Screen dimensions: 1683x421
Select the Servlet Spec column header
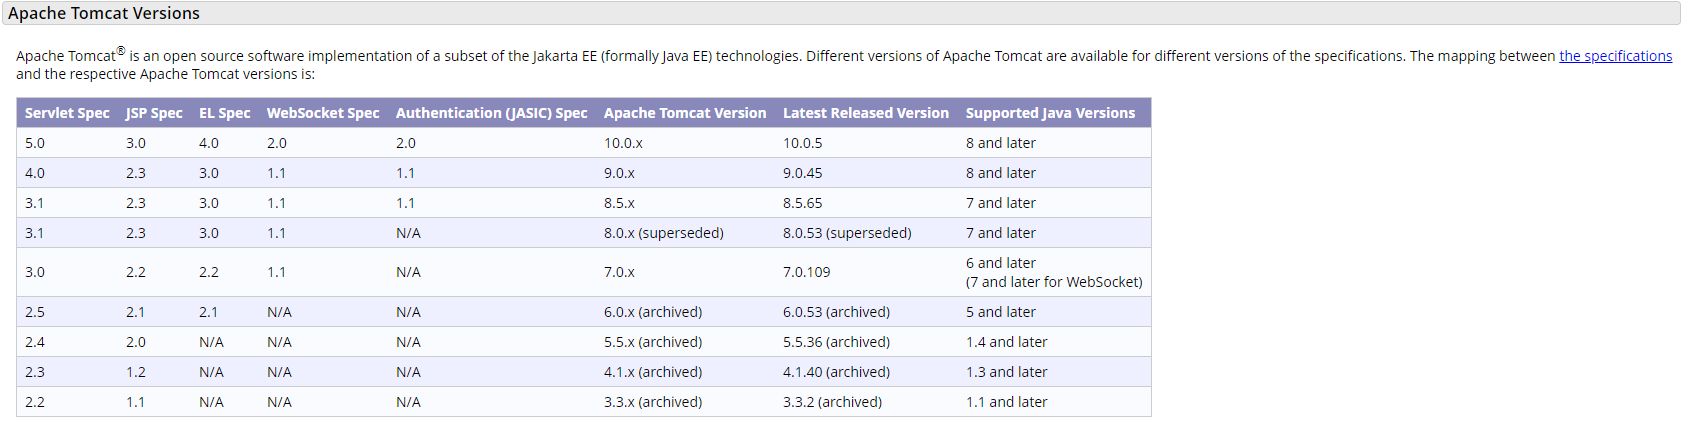(x=67, y=113)
